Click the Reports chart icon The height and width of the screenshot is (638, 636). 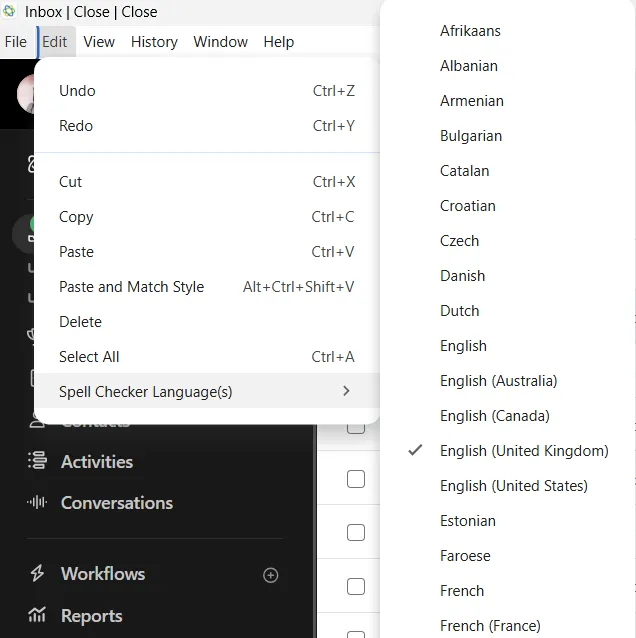coord(37,614)
